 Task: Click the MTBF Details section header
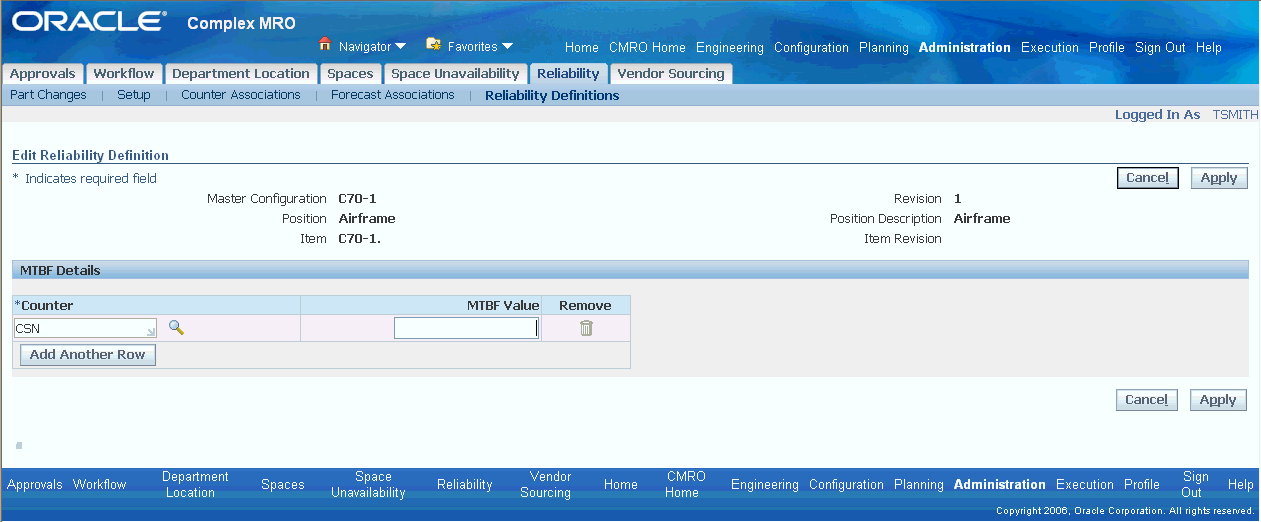(x=60, y=270)
